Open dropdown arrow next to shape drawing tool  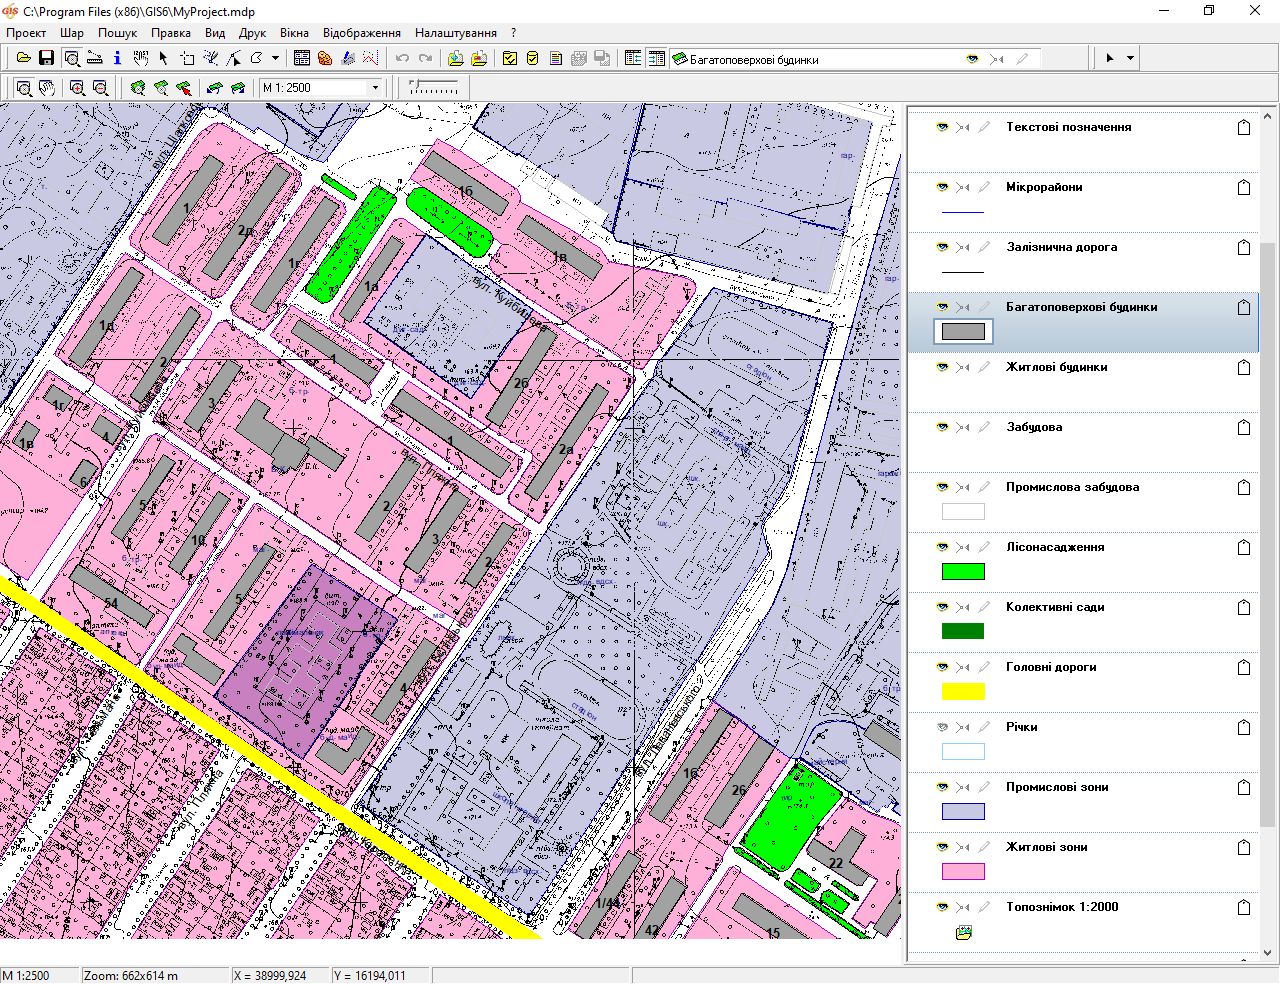click(275, 58)
